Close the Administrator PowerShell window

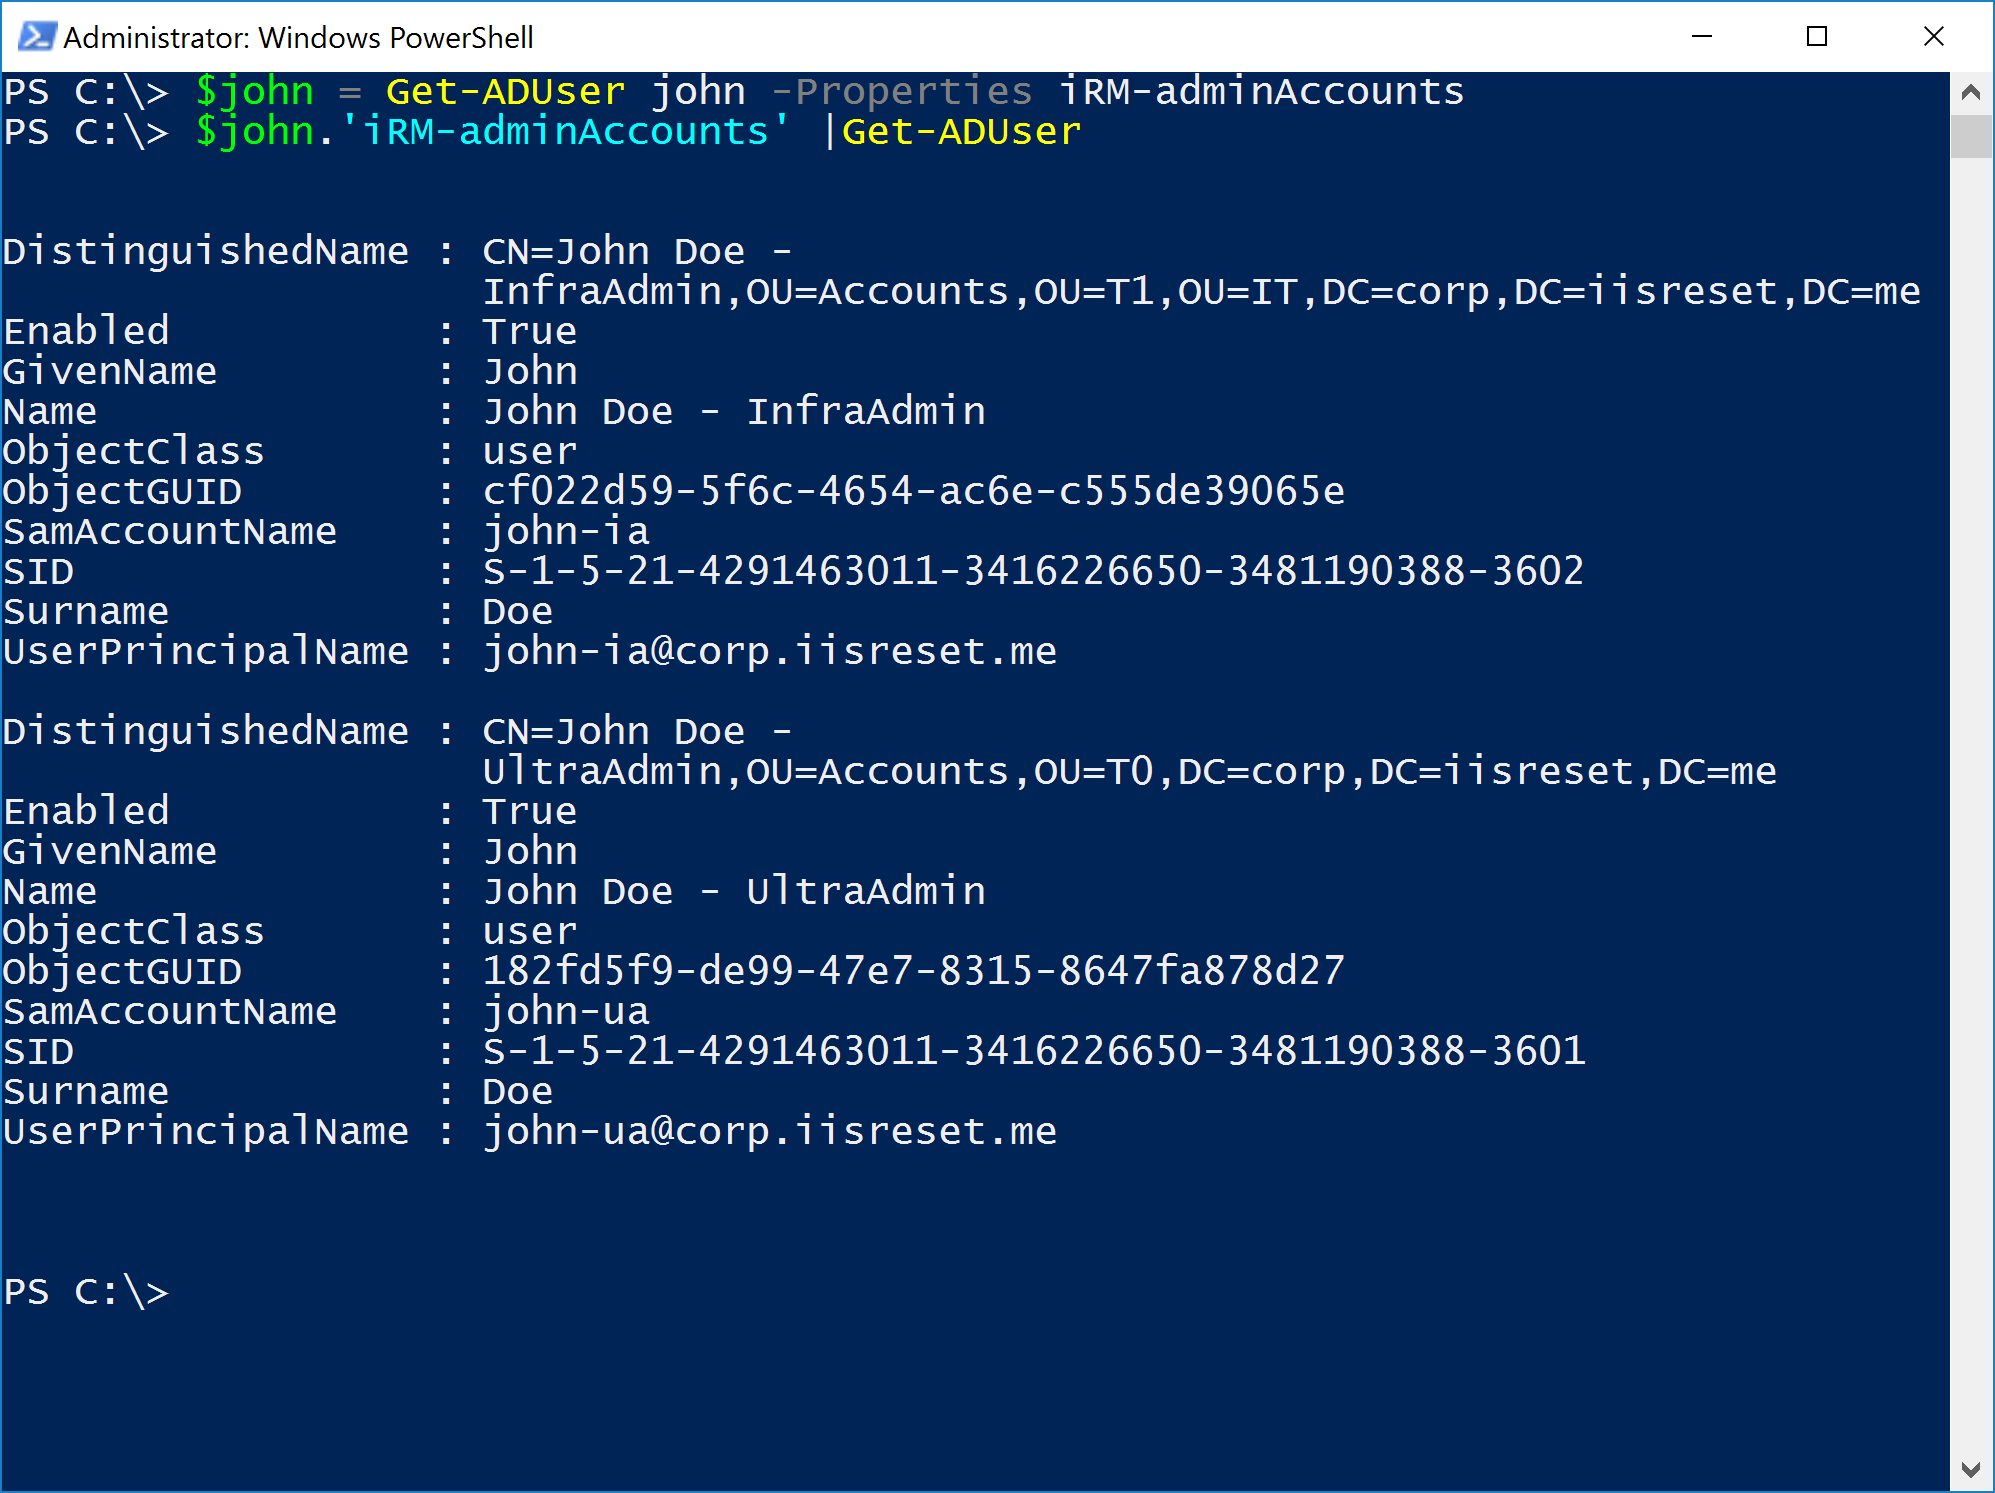pos(1933,37)
